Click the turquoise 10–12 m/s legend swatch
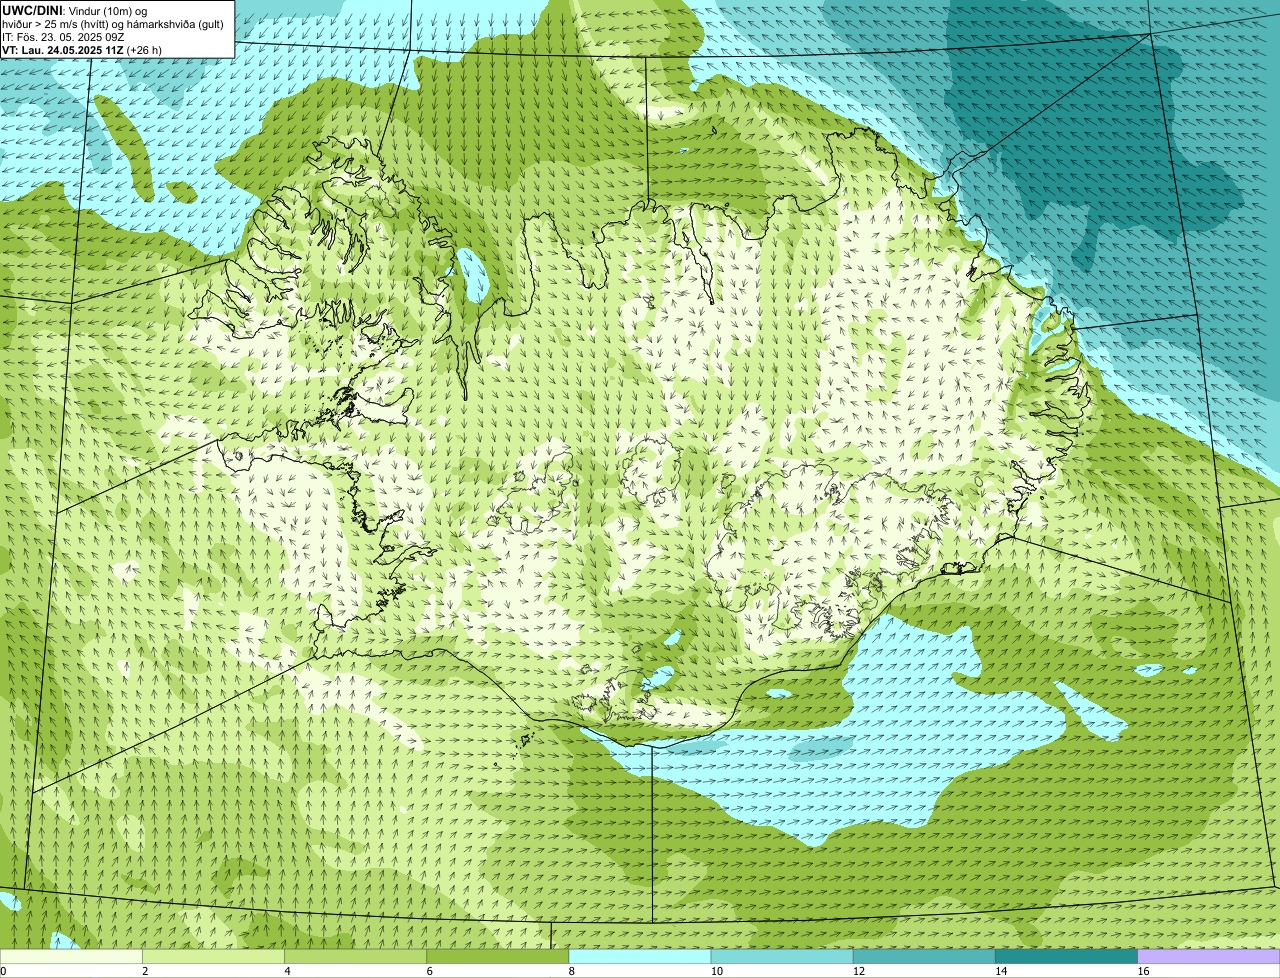1280x978 pixels. click(782, 956)
